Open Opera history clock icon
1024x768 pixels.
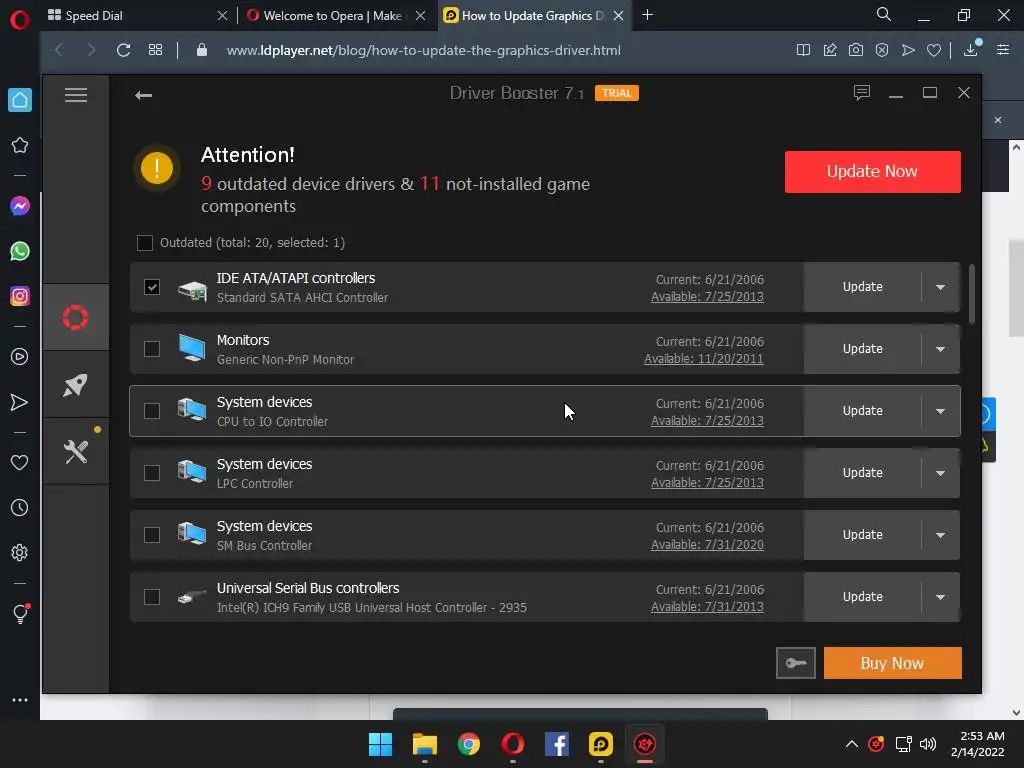[x=20, y=507]
